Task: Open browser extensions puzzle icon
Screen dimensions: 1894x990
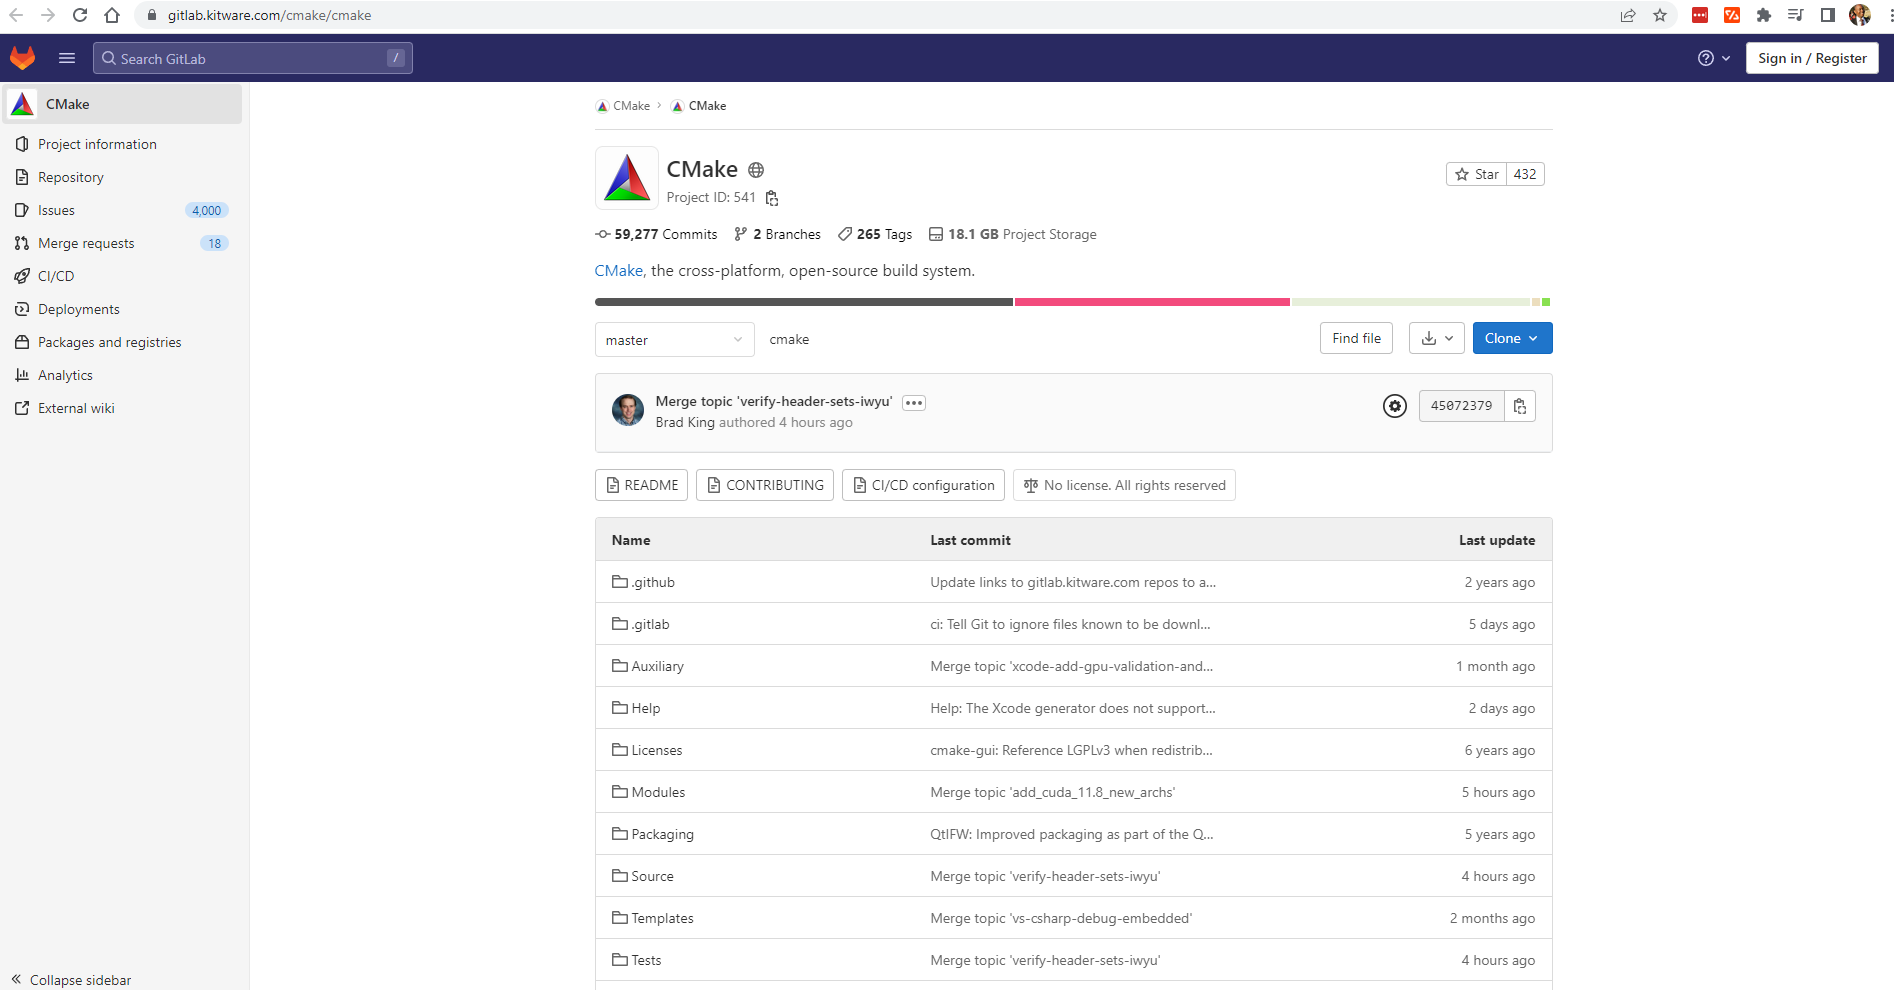Action: point(1764,15)
